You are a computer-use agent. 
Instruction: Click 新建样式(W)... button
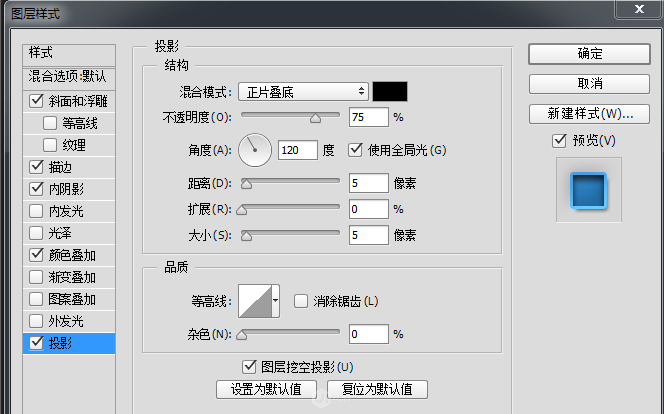pyautogui.click(x=589, y=114)
